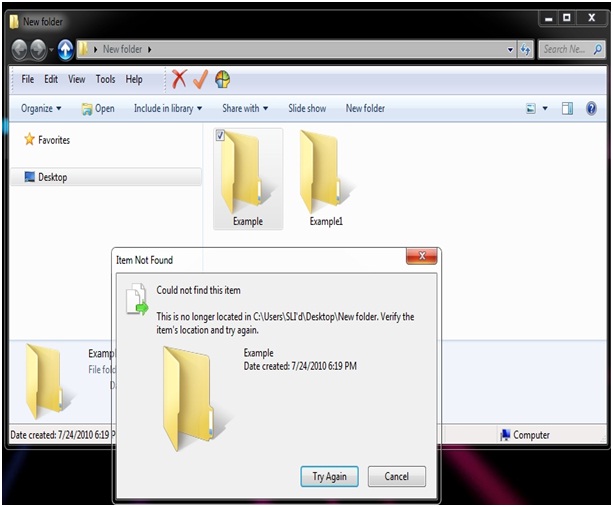Open the Tools menu
Screen dimensions: 613x507
coord(105,79)
